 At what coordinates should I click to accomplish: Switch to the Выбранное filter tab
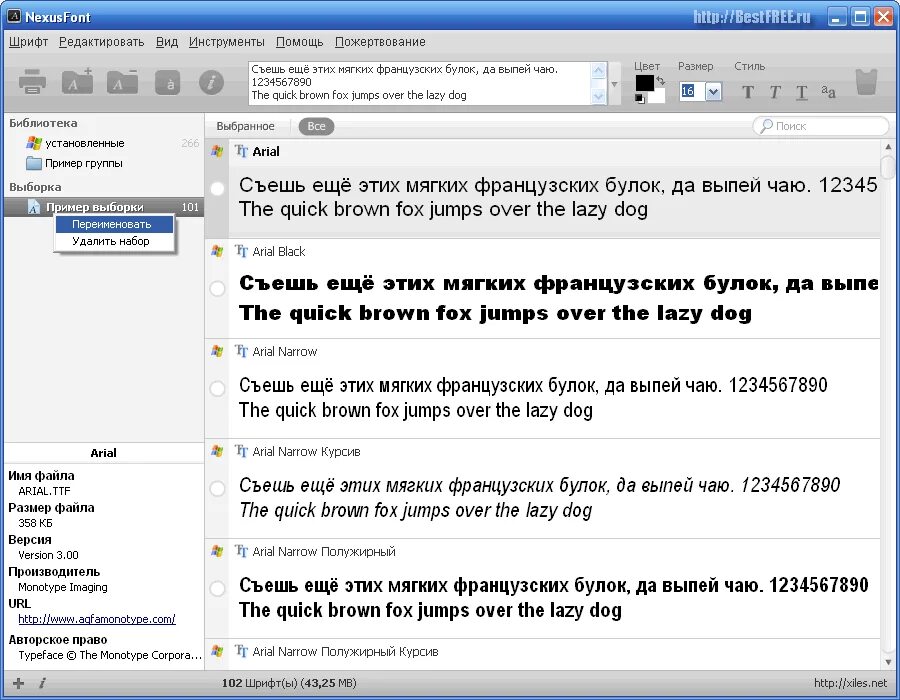[245, 126]
